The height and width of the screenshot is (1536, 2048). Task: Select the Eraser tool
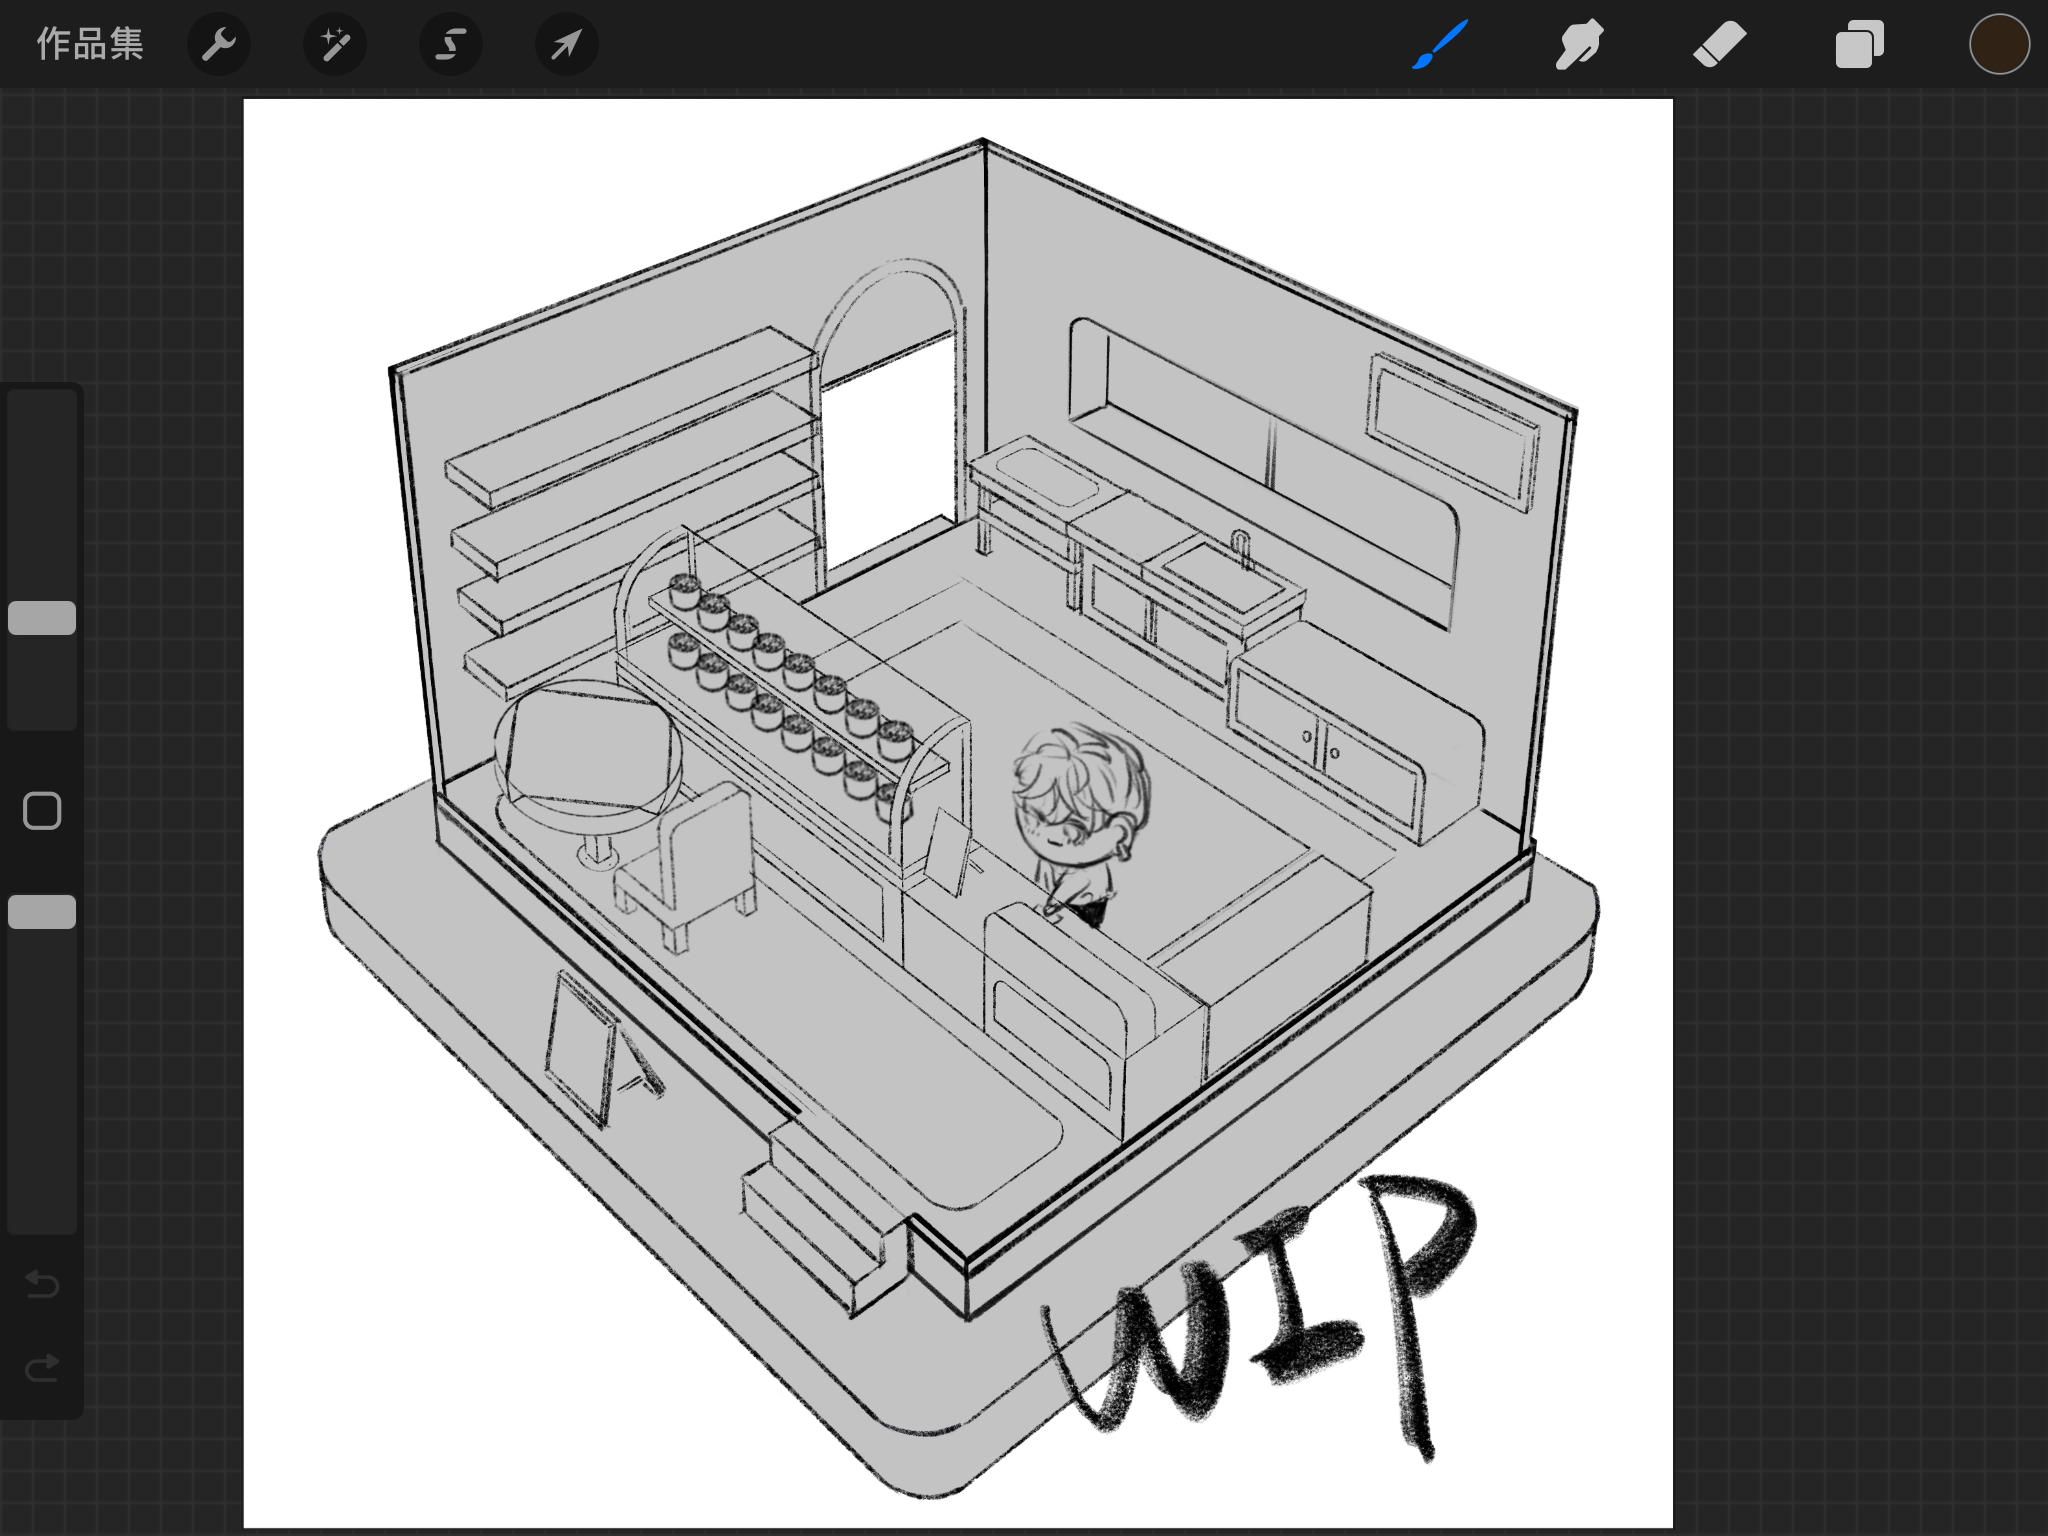[1720, 44]
